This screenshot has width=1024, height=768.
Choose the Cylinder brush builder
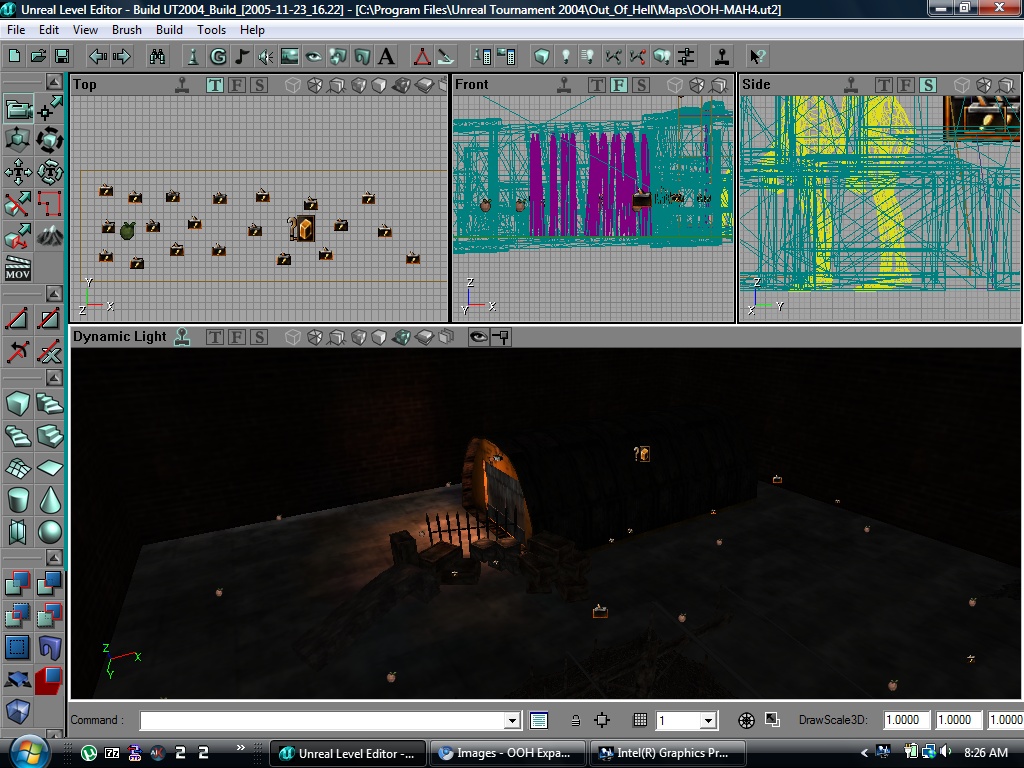(18, 500)
